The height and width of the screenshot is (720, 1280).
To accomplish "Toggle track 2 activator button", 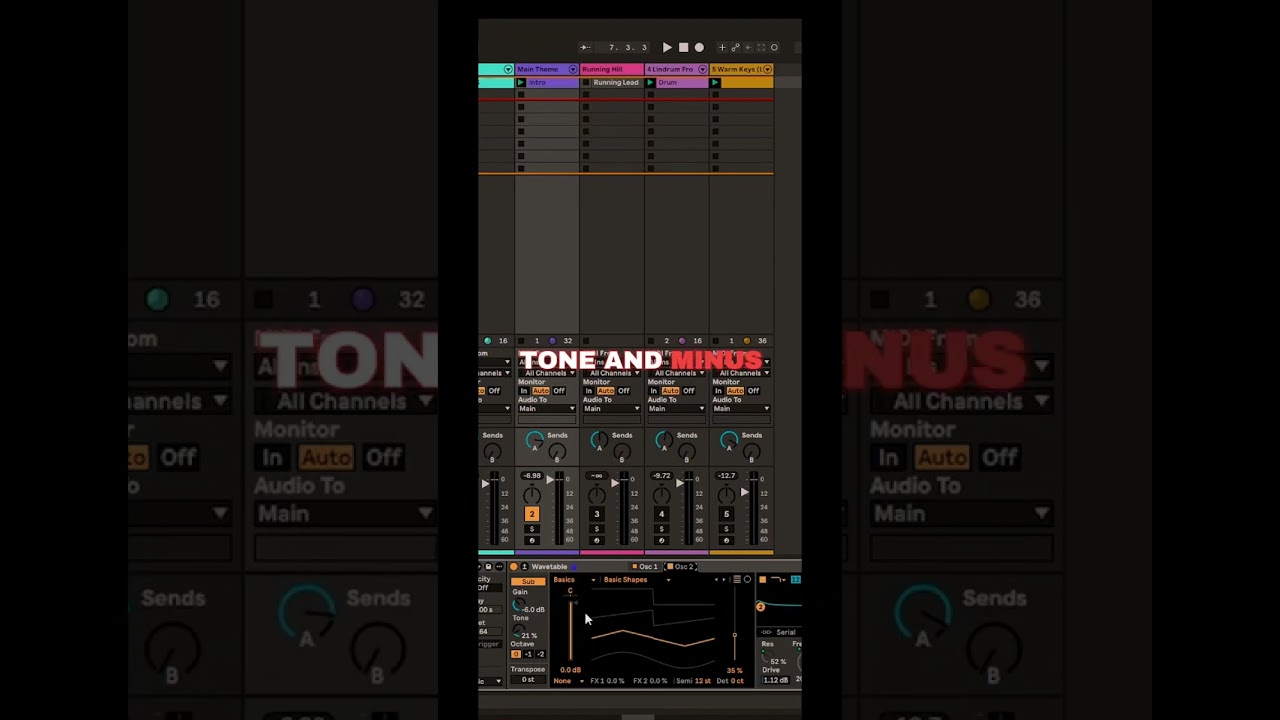I will click(x=532, y=514).
